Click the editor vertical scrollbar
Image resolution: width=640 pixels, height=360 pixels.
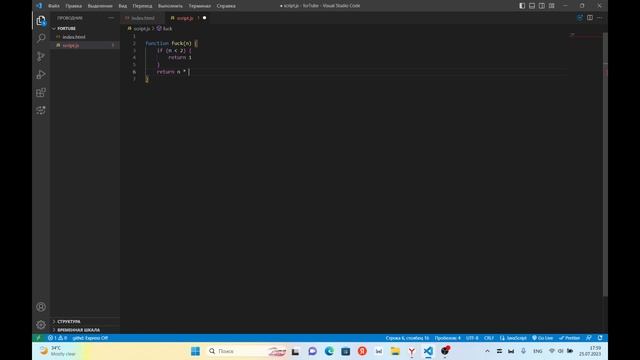point(605,163)
